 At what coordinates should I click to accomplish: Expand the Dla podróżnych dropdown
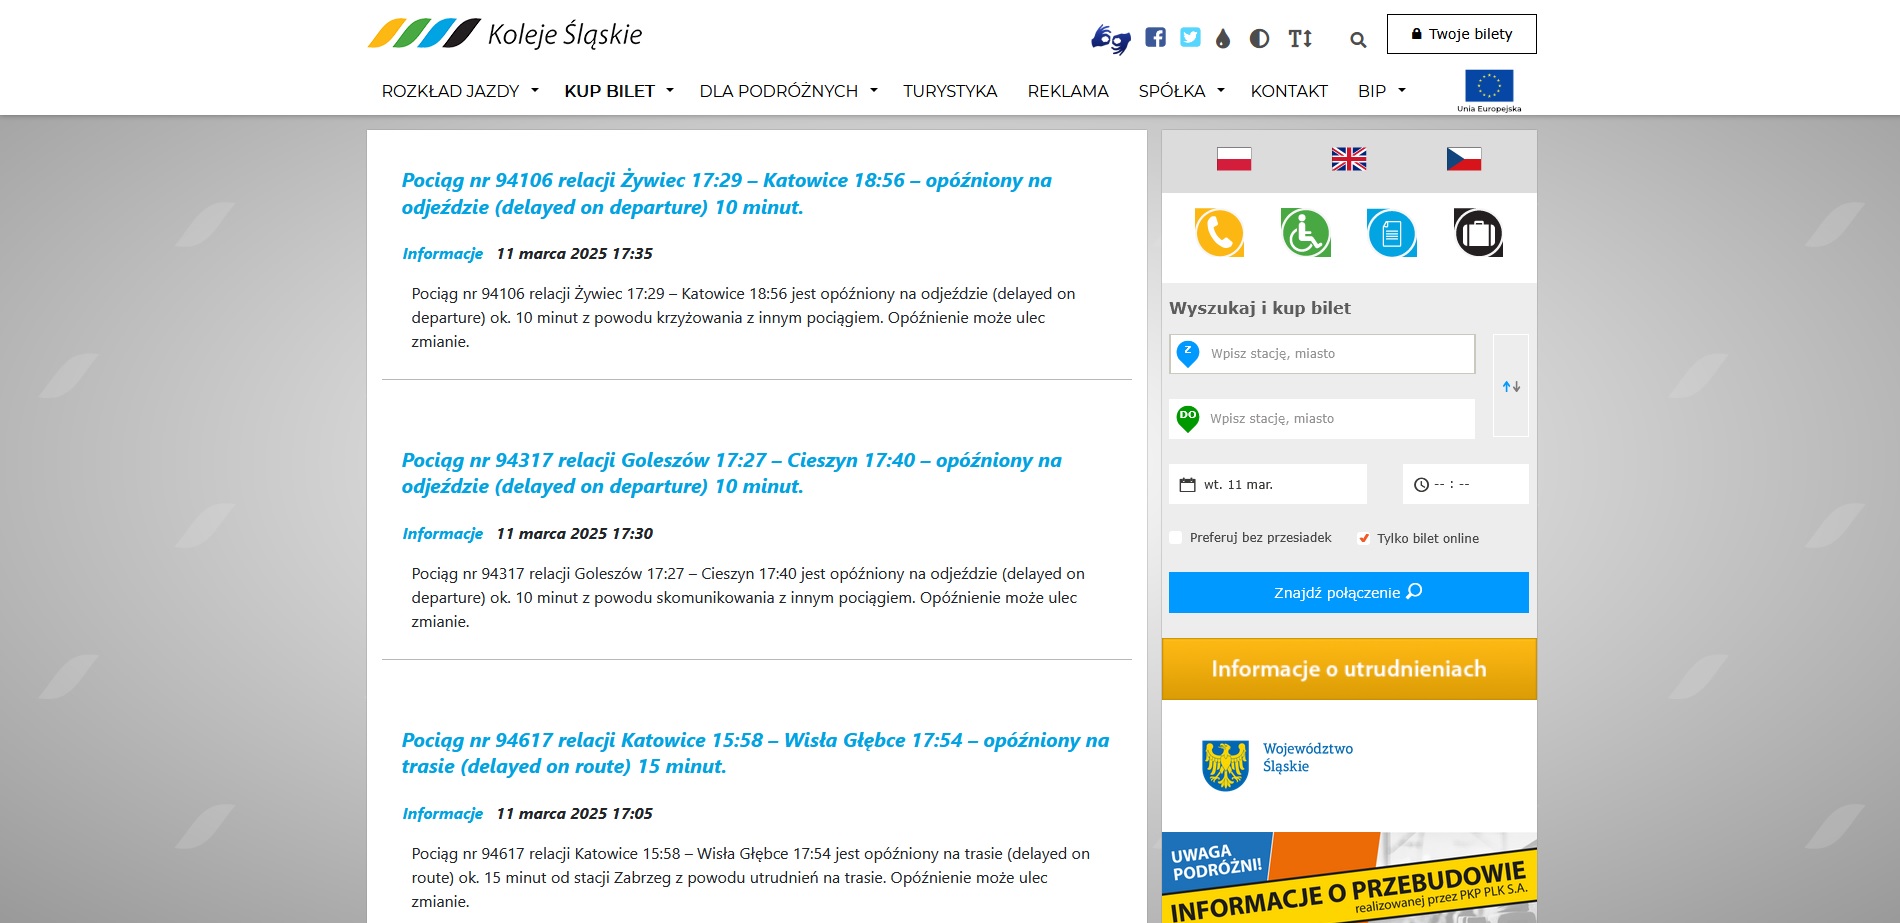788,91
